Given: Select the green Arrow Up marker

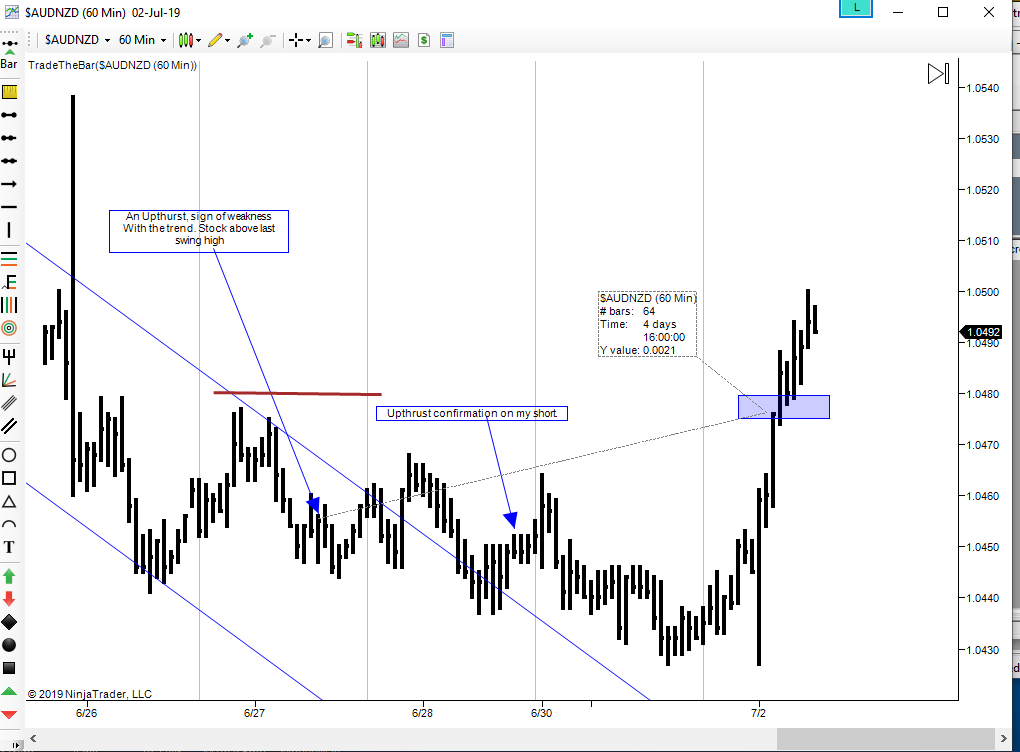Looking at the screenshot, I should [9, 576].
